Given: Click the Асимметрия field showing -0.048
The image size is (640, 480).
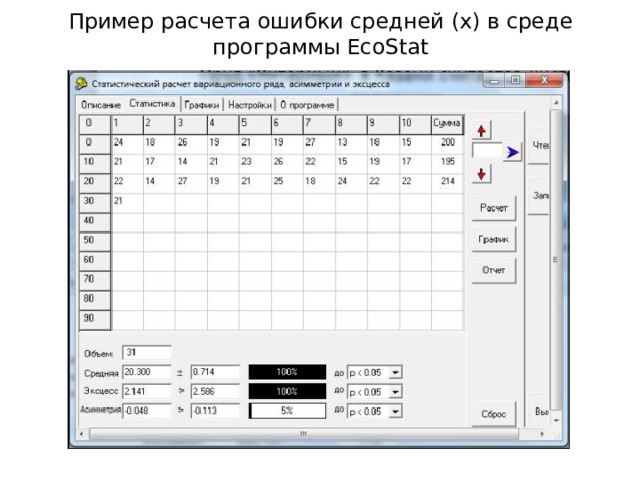Looking at the screenshot, I should (x=147, y=411).
